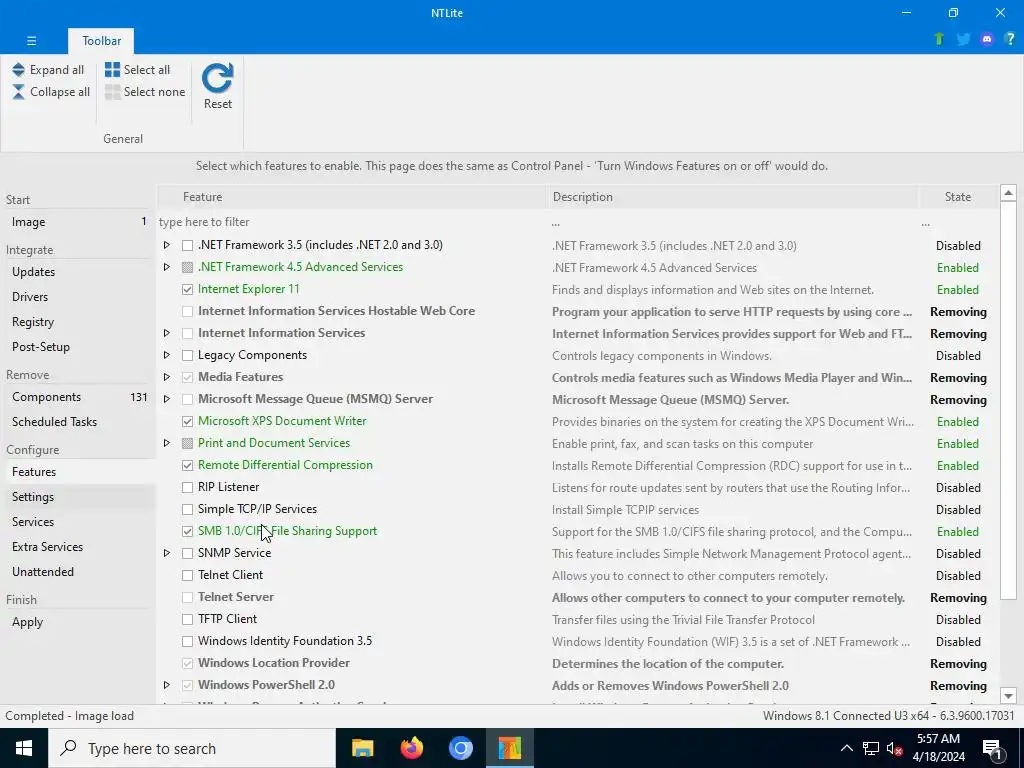
Task: Toggle Legacy Components checkbox
Action: tap(187, 355)
